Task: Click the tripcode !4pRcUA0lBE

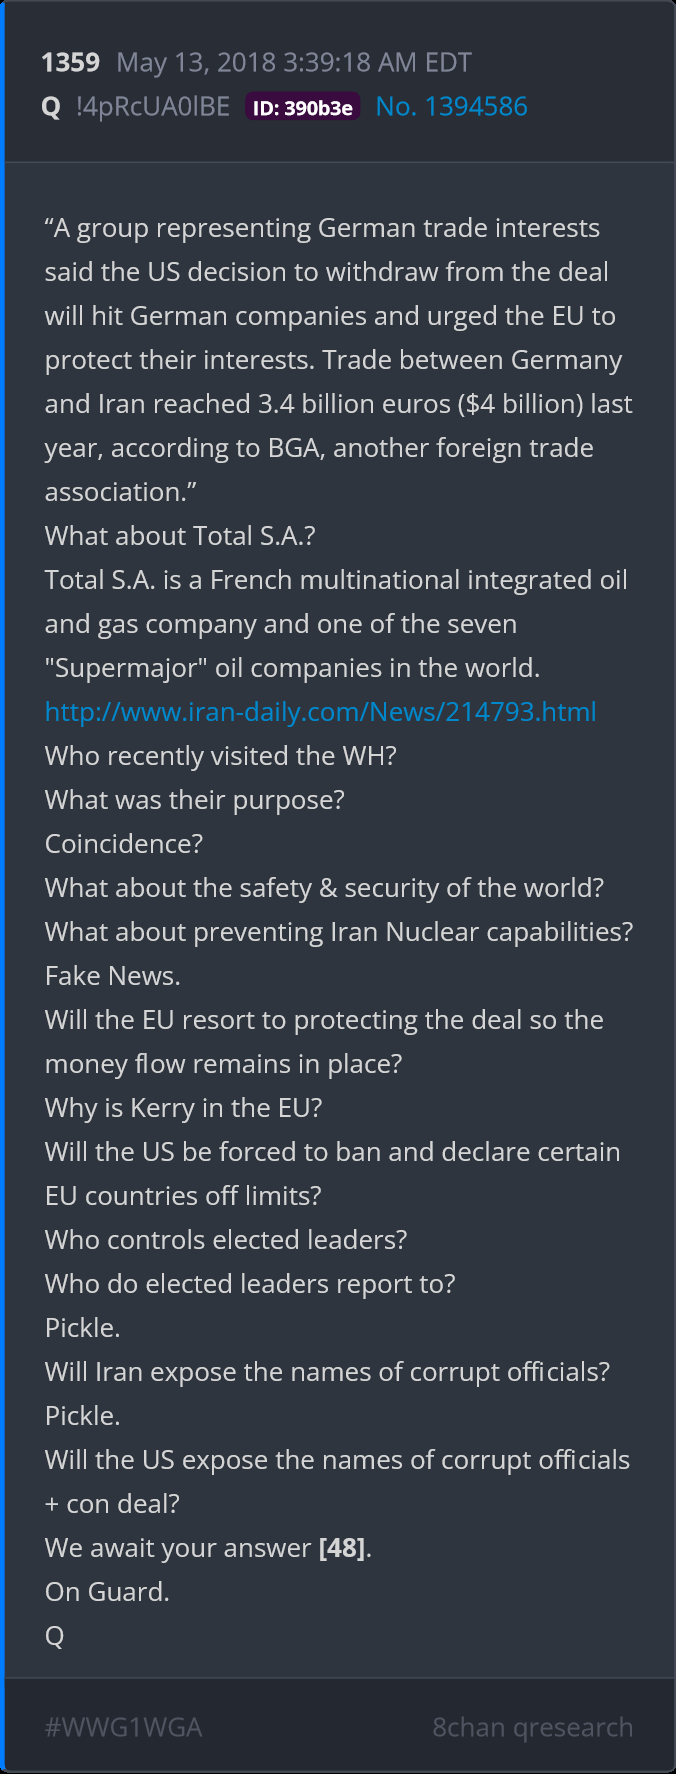Action: [x=153, y=107]
